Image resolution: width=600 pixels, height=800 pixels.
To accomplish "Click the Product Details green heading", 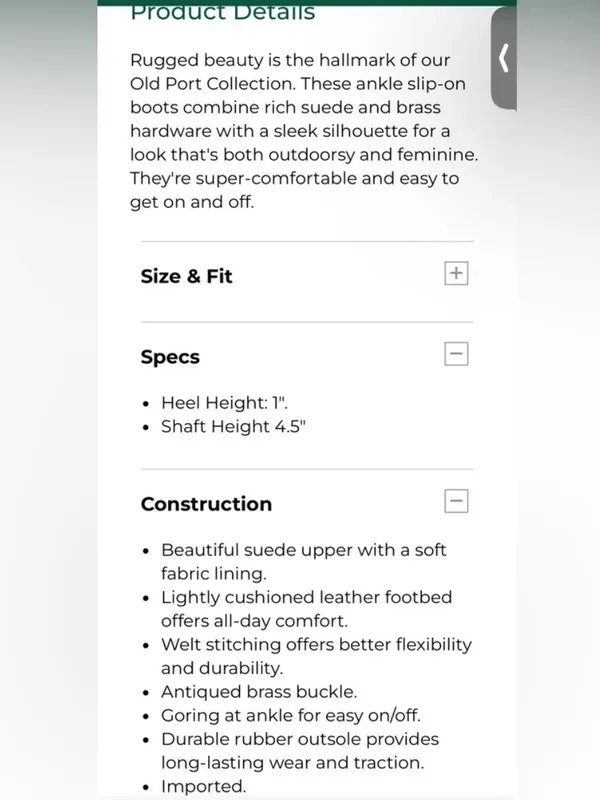I will (x=223, y=13).
